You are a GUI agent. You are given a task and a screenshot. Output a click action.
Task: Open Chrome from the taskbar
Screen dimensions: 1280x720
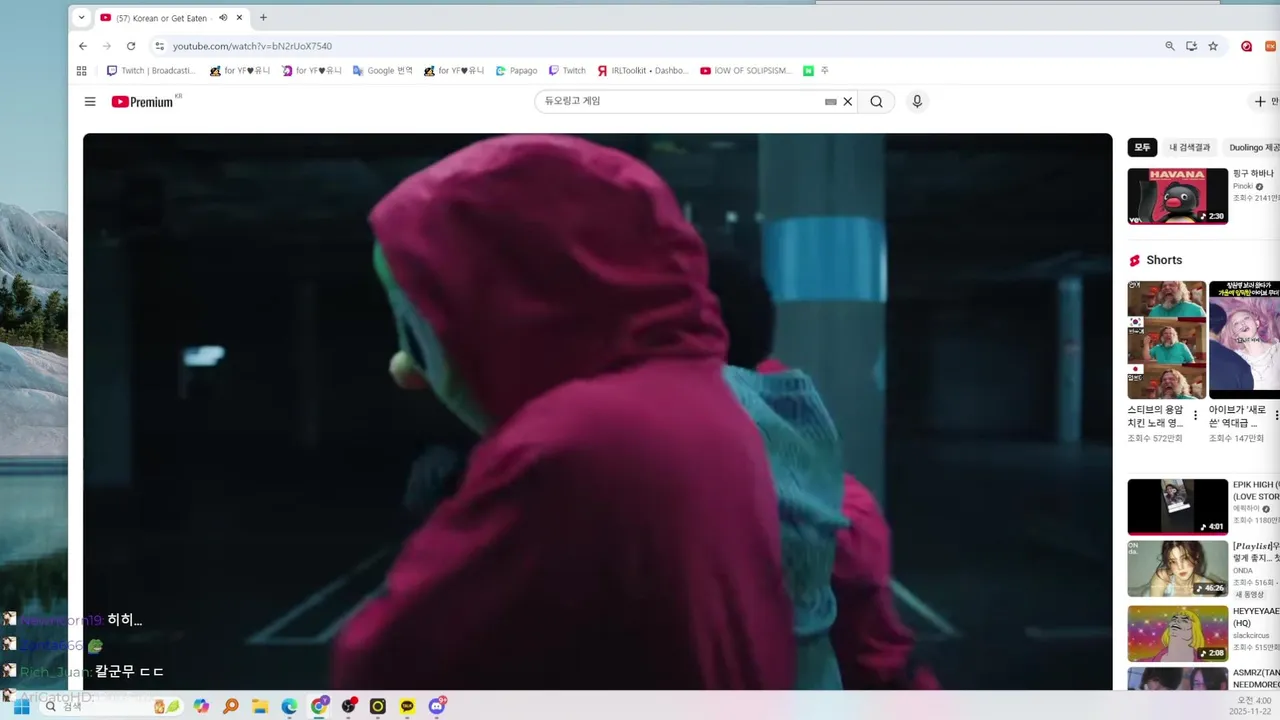[319, 706]
